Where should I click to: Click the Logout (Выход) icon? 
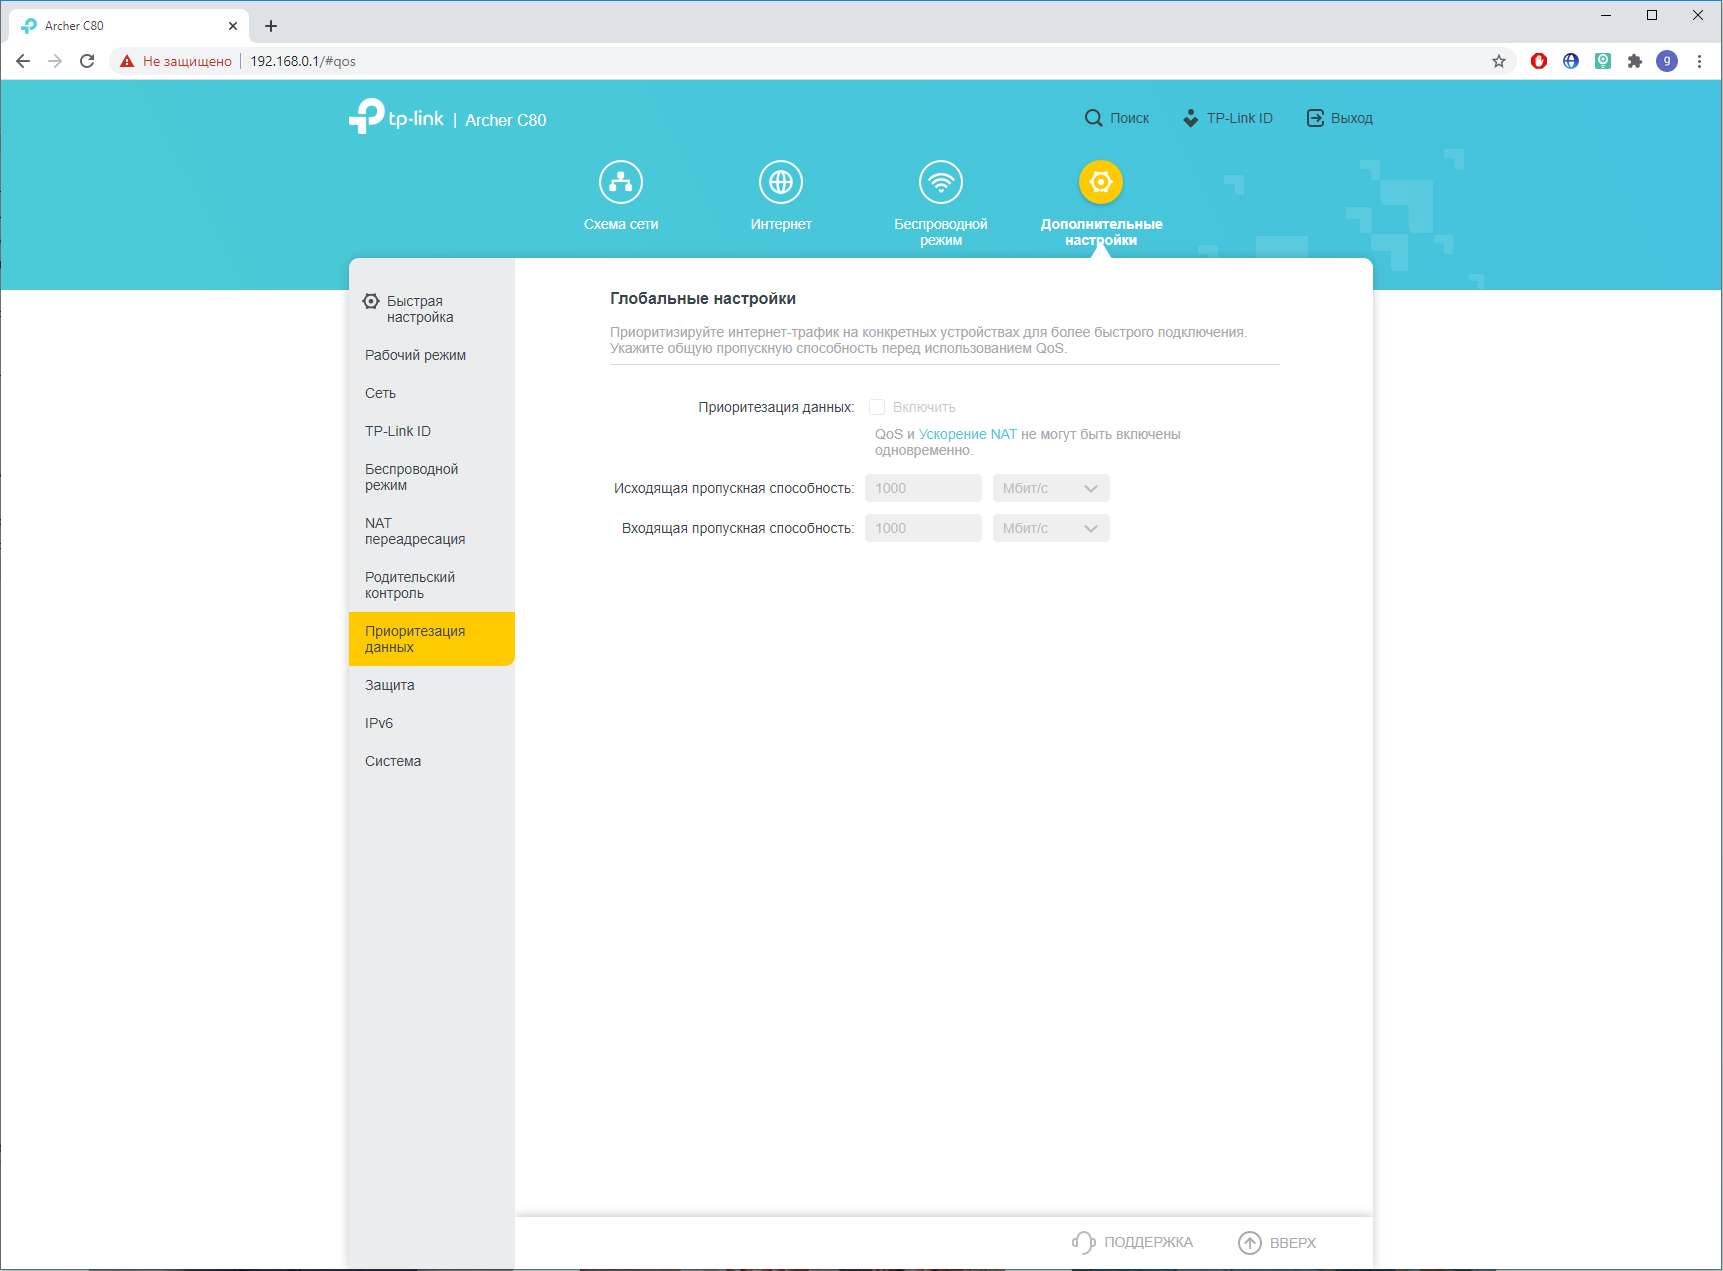(x=1315, y=118)
